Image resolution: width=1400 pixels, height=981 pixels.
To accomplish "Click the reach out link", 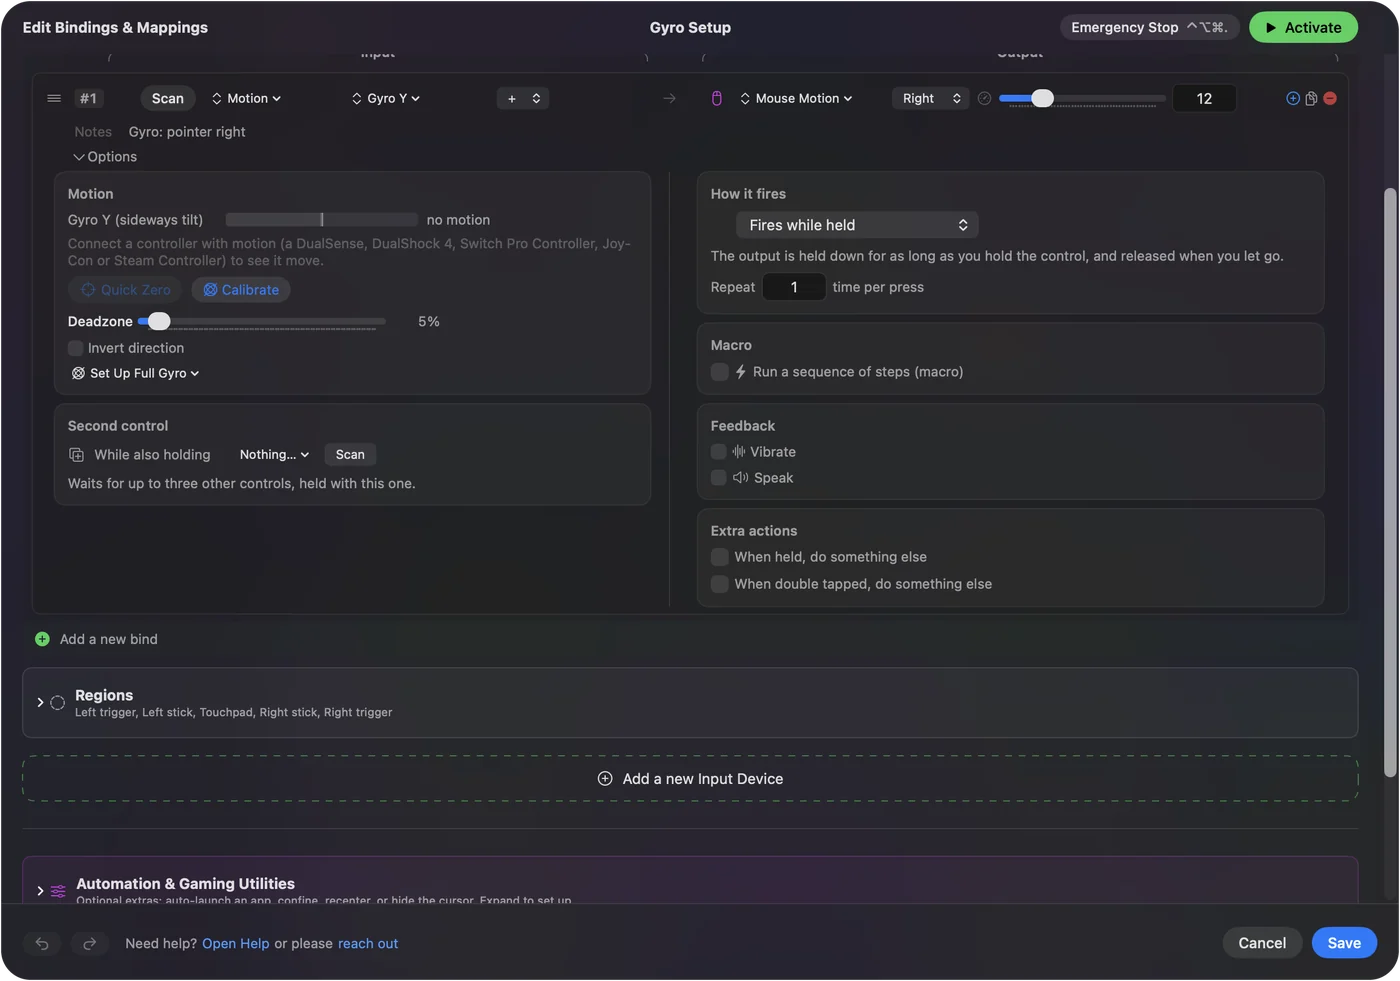I will (368, 943).
